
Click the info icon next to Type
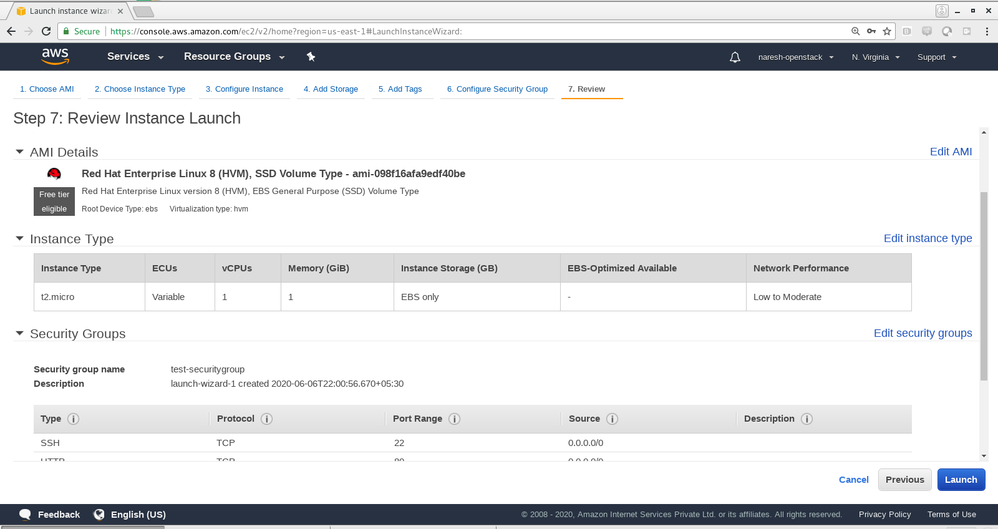(x=73, y=419)
